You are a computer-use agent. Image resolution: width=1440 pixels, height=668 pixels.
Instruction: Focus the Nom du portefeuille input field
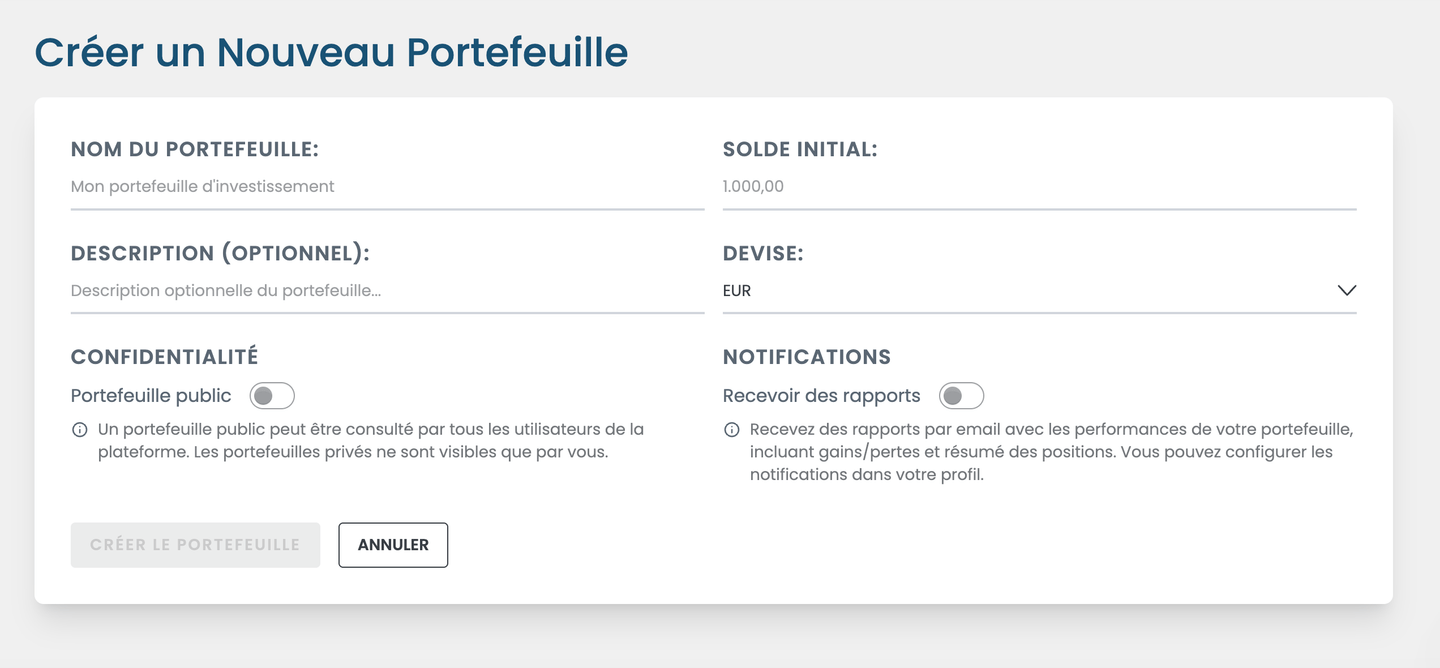pyautogui.click(x=387, y=187)
